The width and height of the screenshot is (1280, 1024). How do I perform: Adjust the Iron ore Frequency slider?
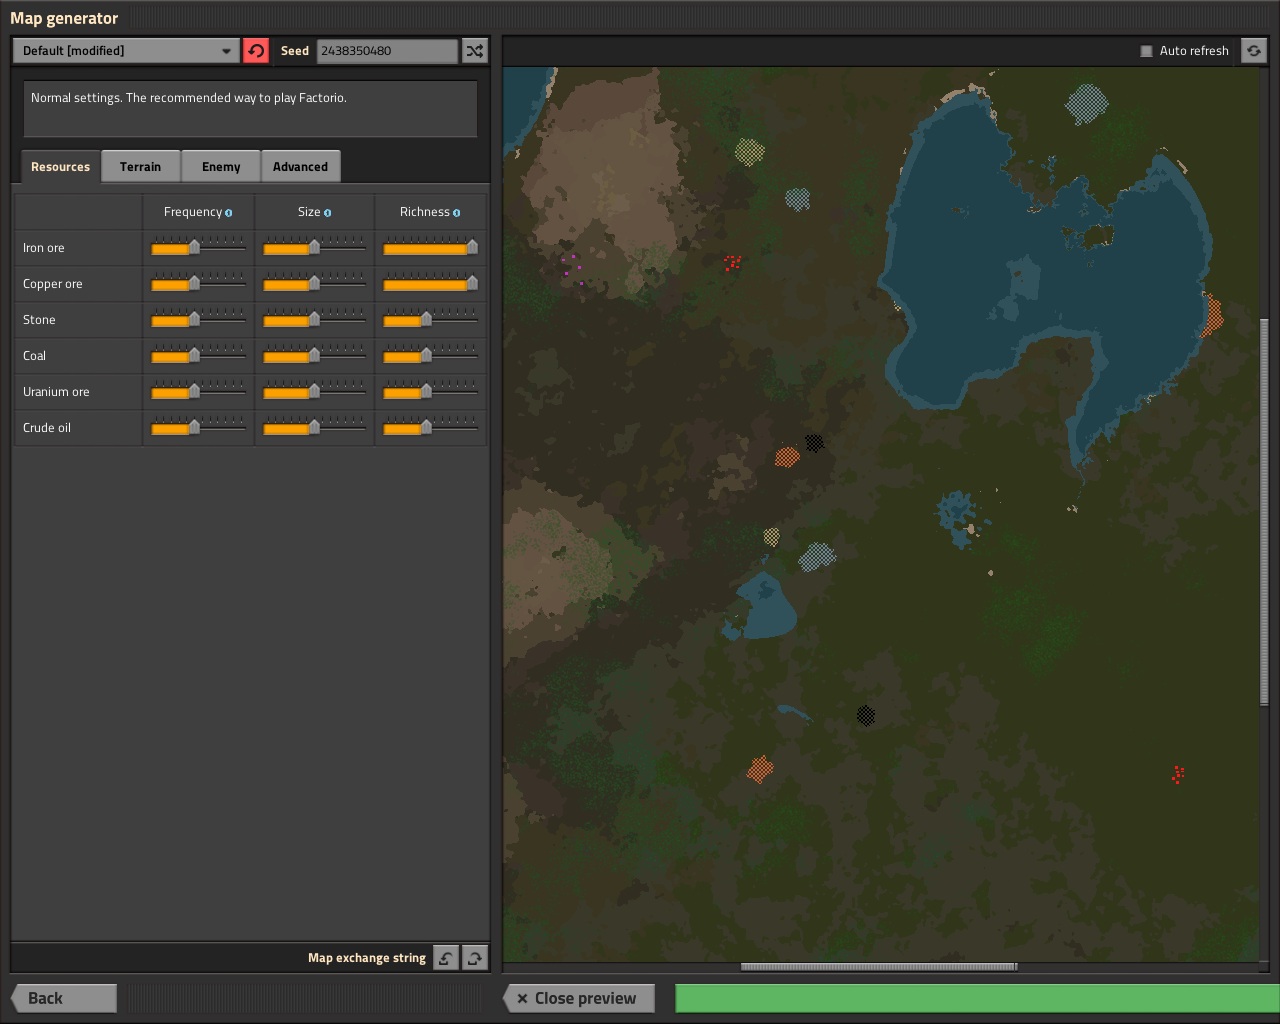(198, 247)
